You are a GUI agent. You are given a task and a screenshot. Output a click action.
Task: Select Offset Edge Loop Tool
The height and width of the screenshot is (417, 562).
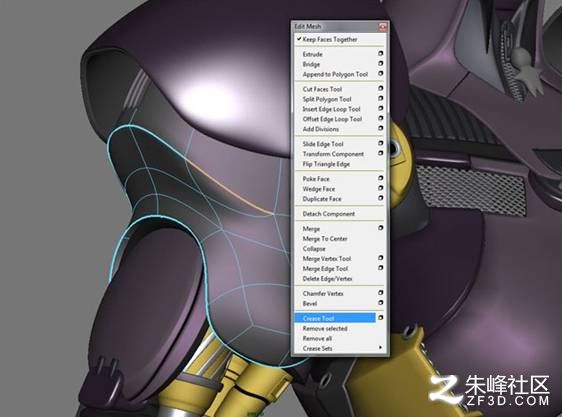click(x=332, y=119)
